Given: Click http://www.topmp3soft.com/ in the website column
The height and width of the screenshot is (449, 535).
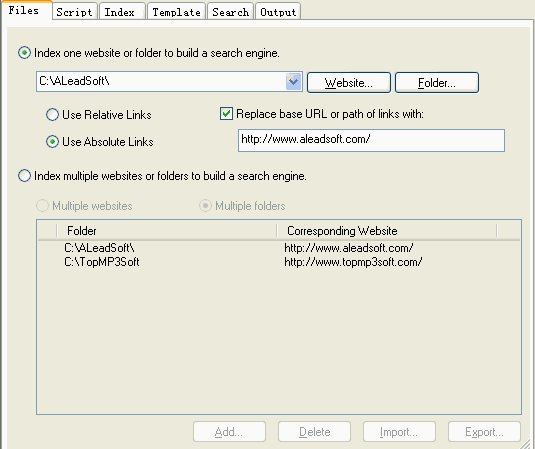Looking at the screenshot, I should point(353,262).
